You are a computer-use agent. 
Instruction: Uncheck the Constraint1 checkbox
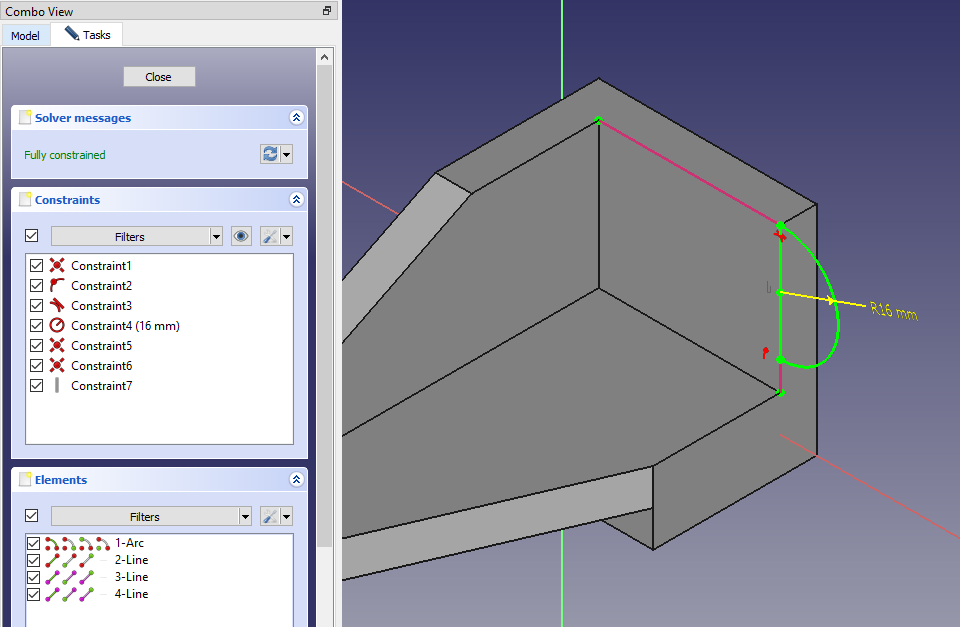click(x=37, y=266)
